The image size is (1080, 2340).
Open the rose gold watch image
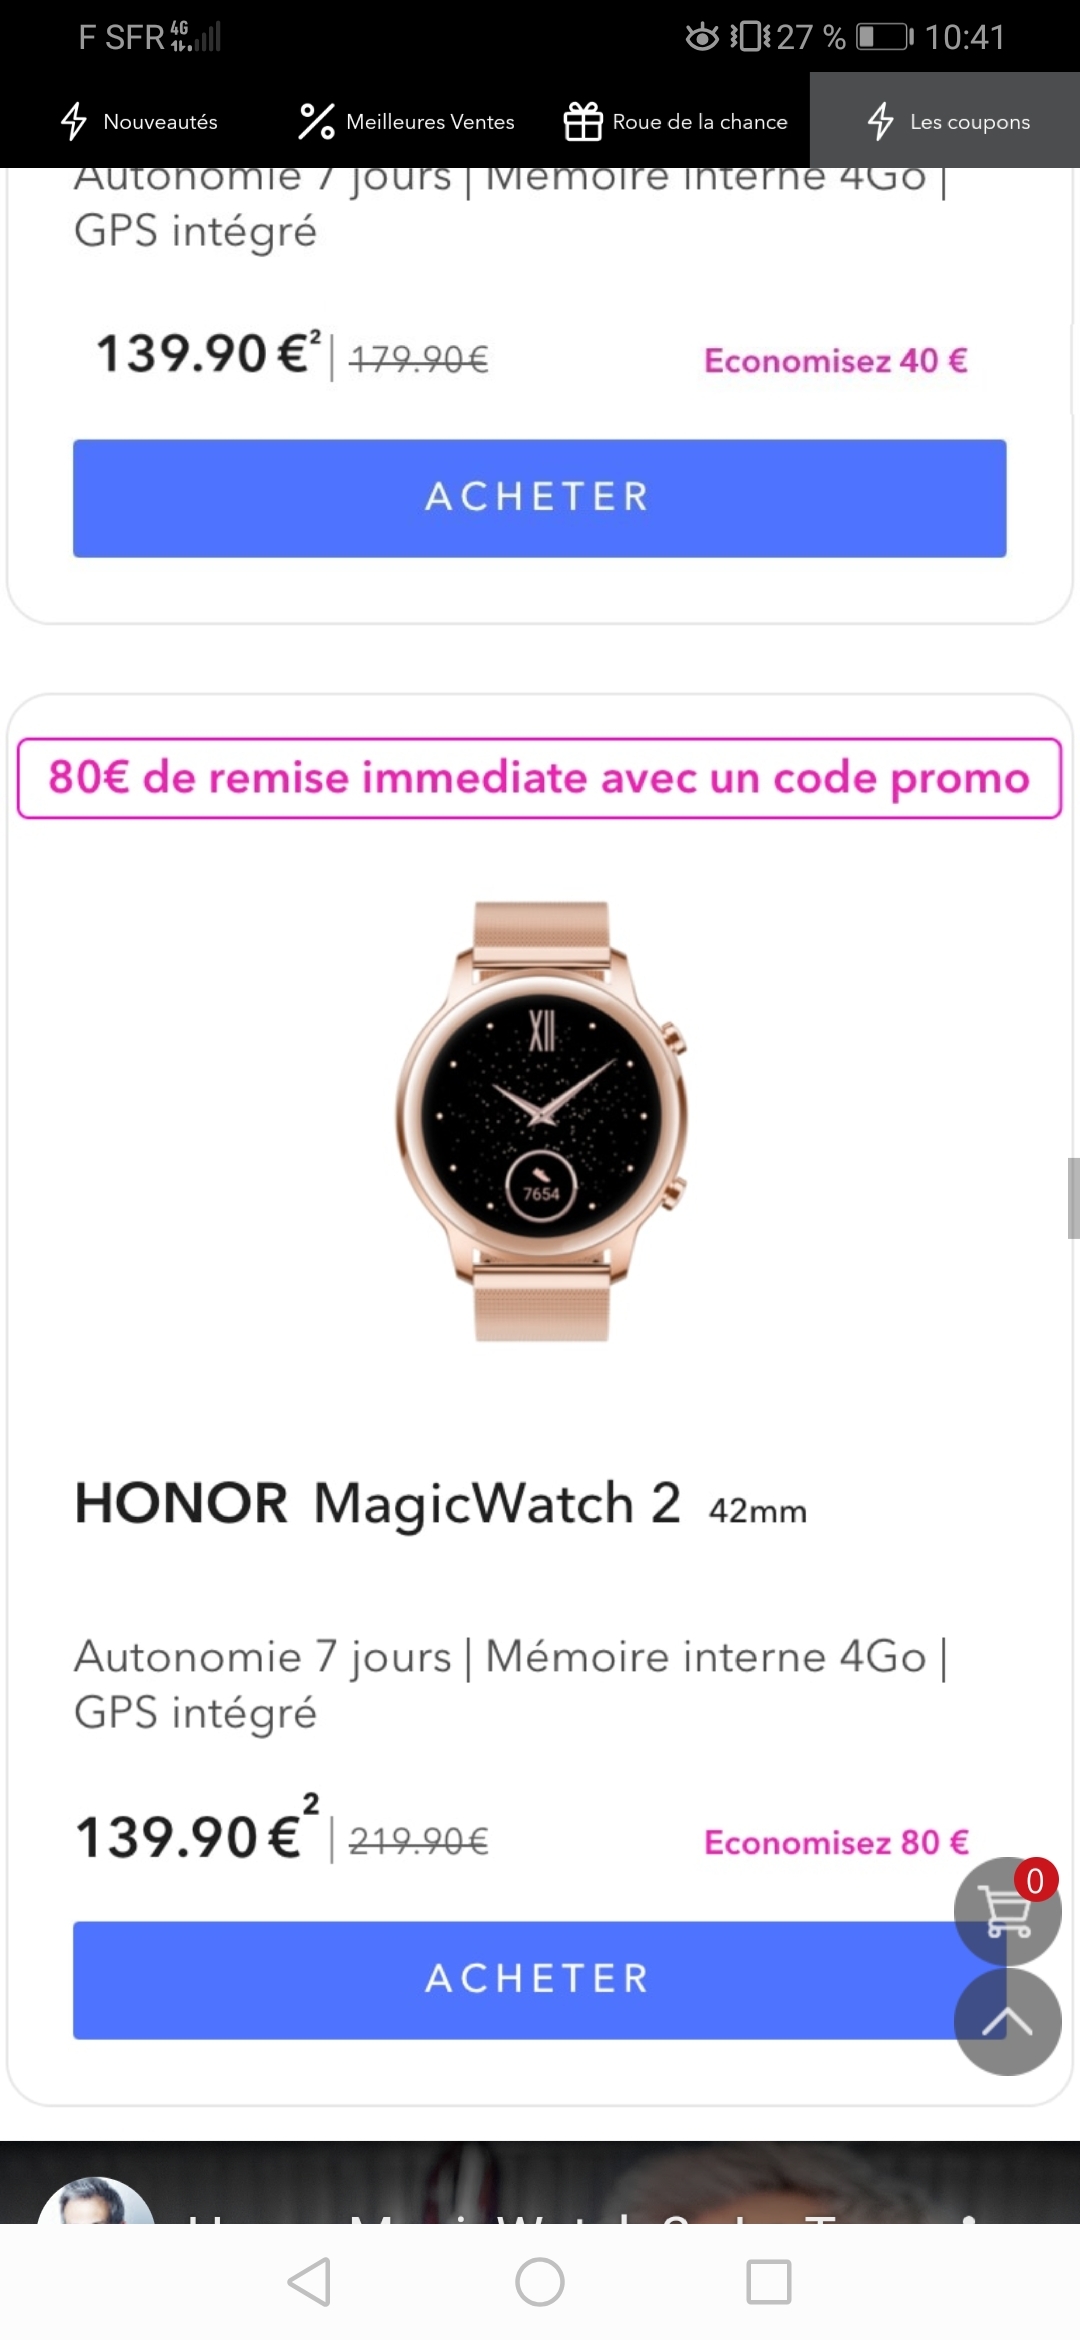541,1120
